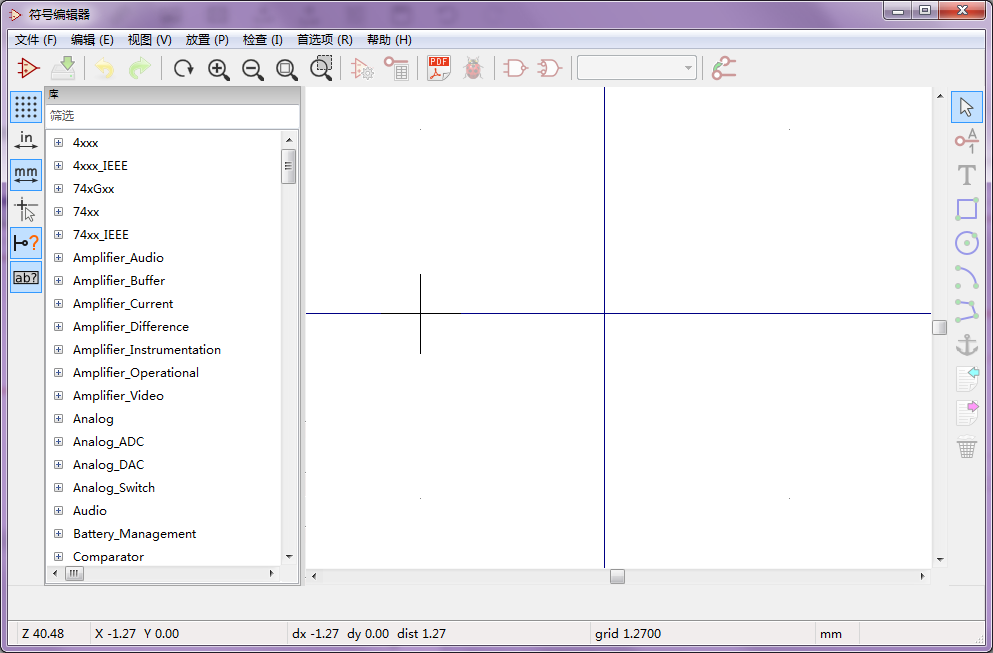
Task: Expand the Analog_ADC library
Action: [x=58, y=441]
